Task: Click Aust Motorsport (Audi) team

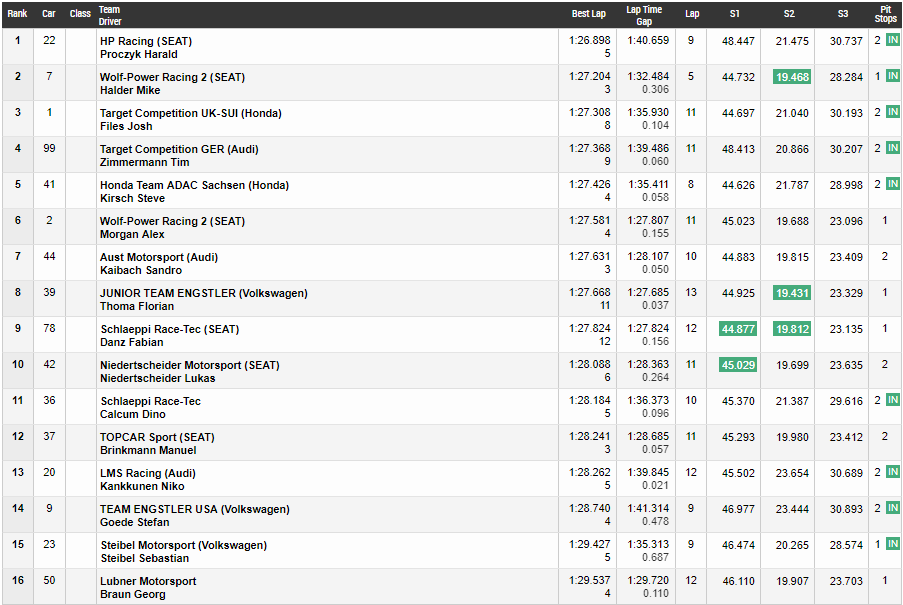Action: click(159, 257)
